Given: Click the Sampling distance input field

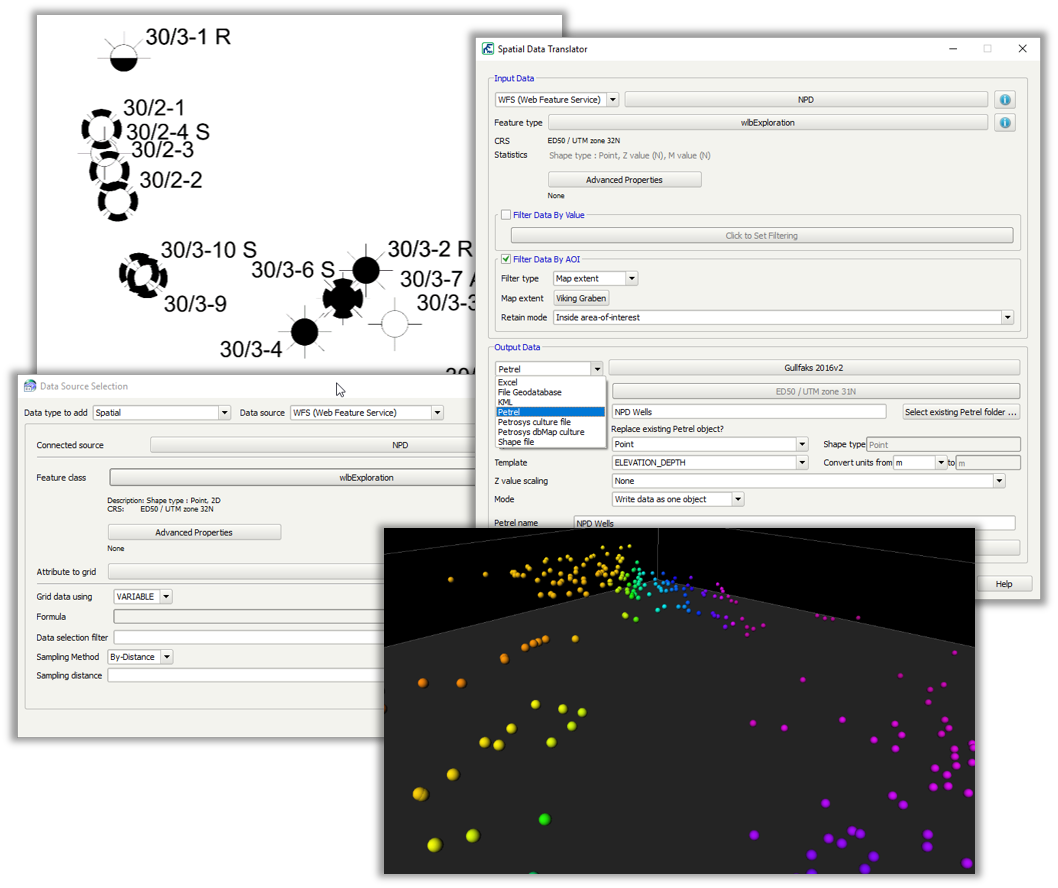Looking at the screenshot, I should click(250, 675).
